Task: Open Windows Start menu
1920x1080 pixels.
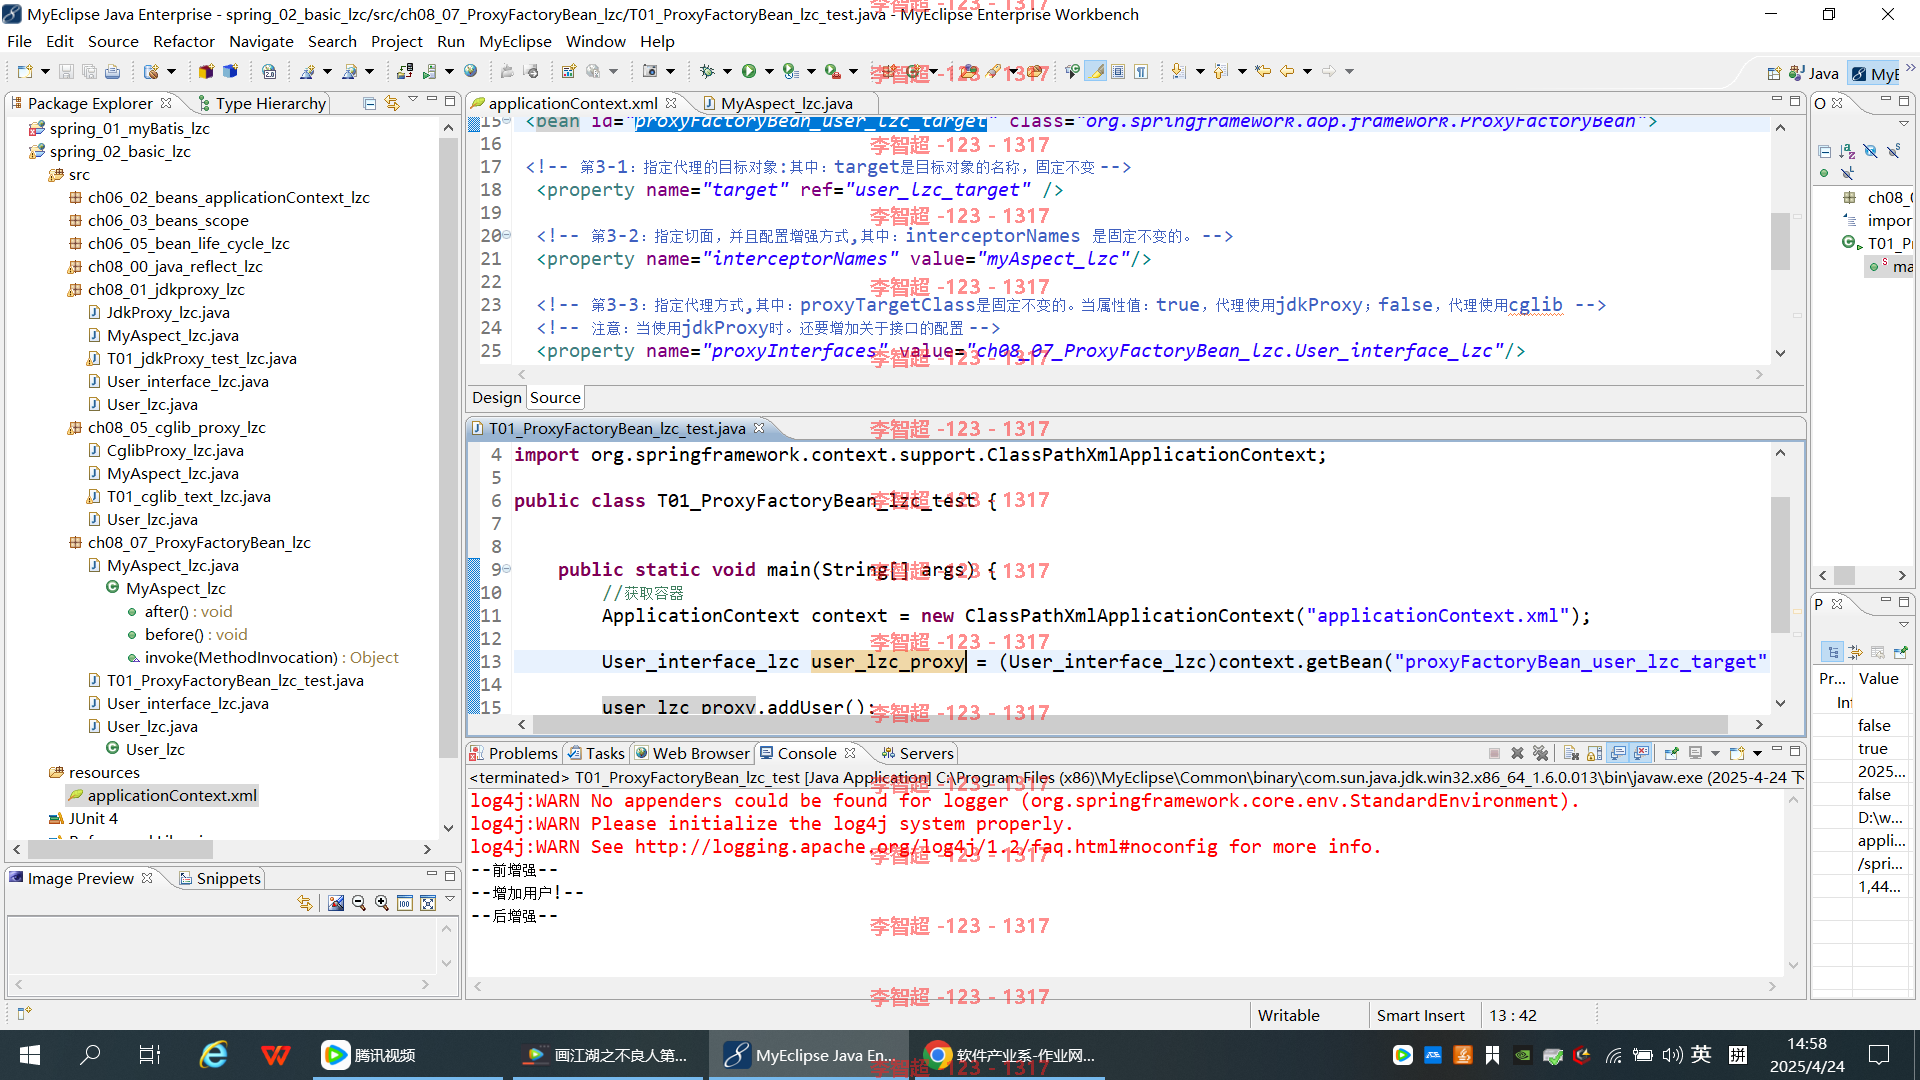Action: click(x=30, y=1055)
